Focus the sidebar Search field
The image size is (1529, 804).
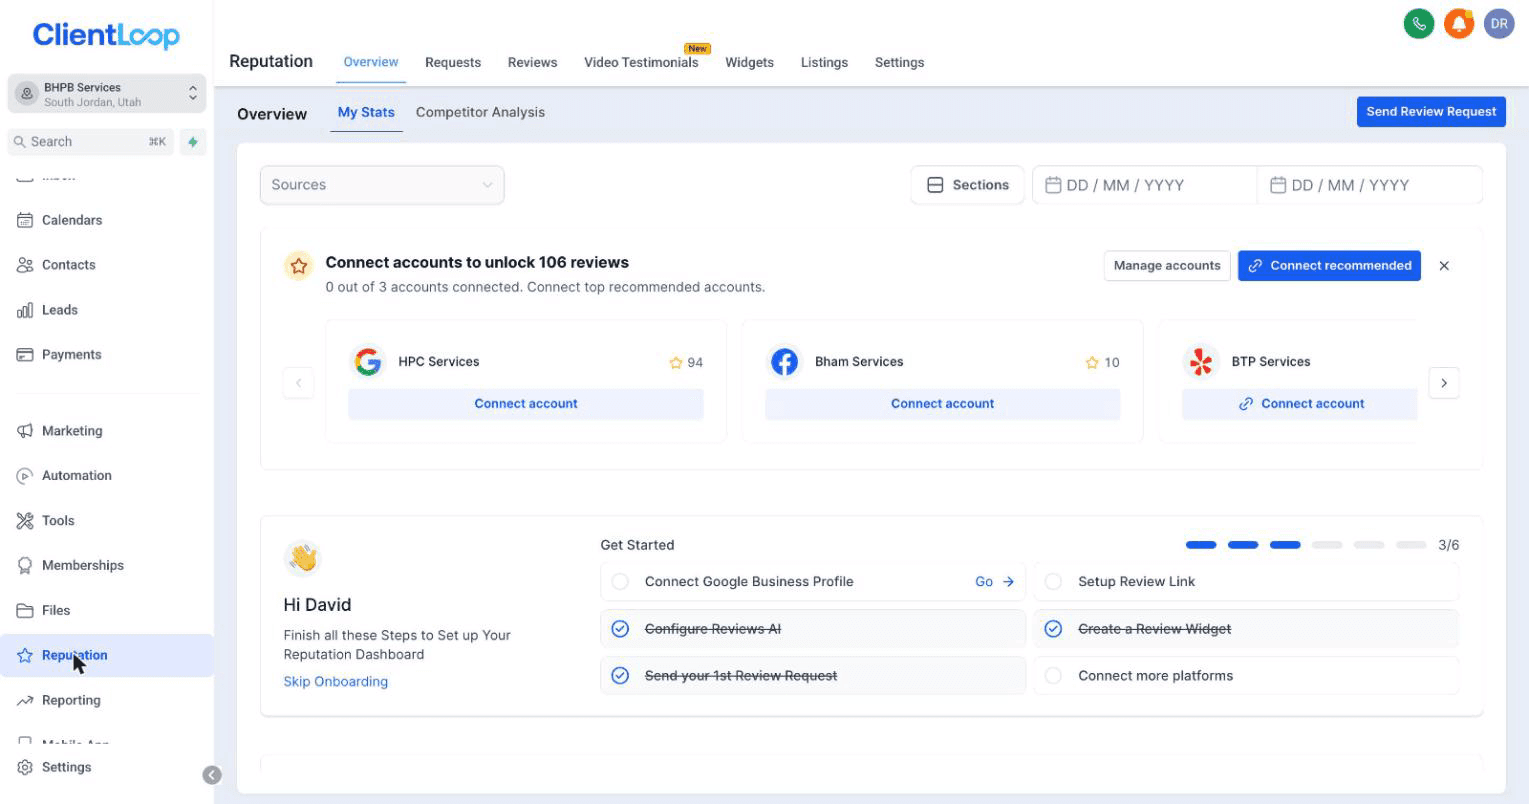click(90, 142)
